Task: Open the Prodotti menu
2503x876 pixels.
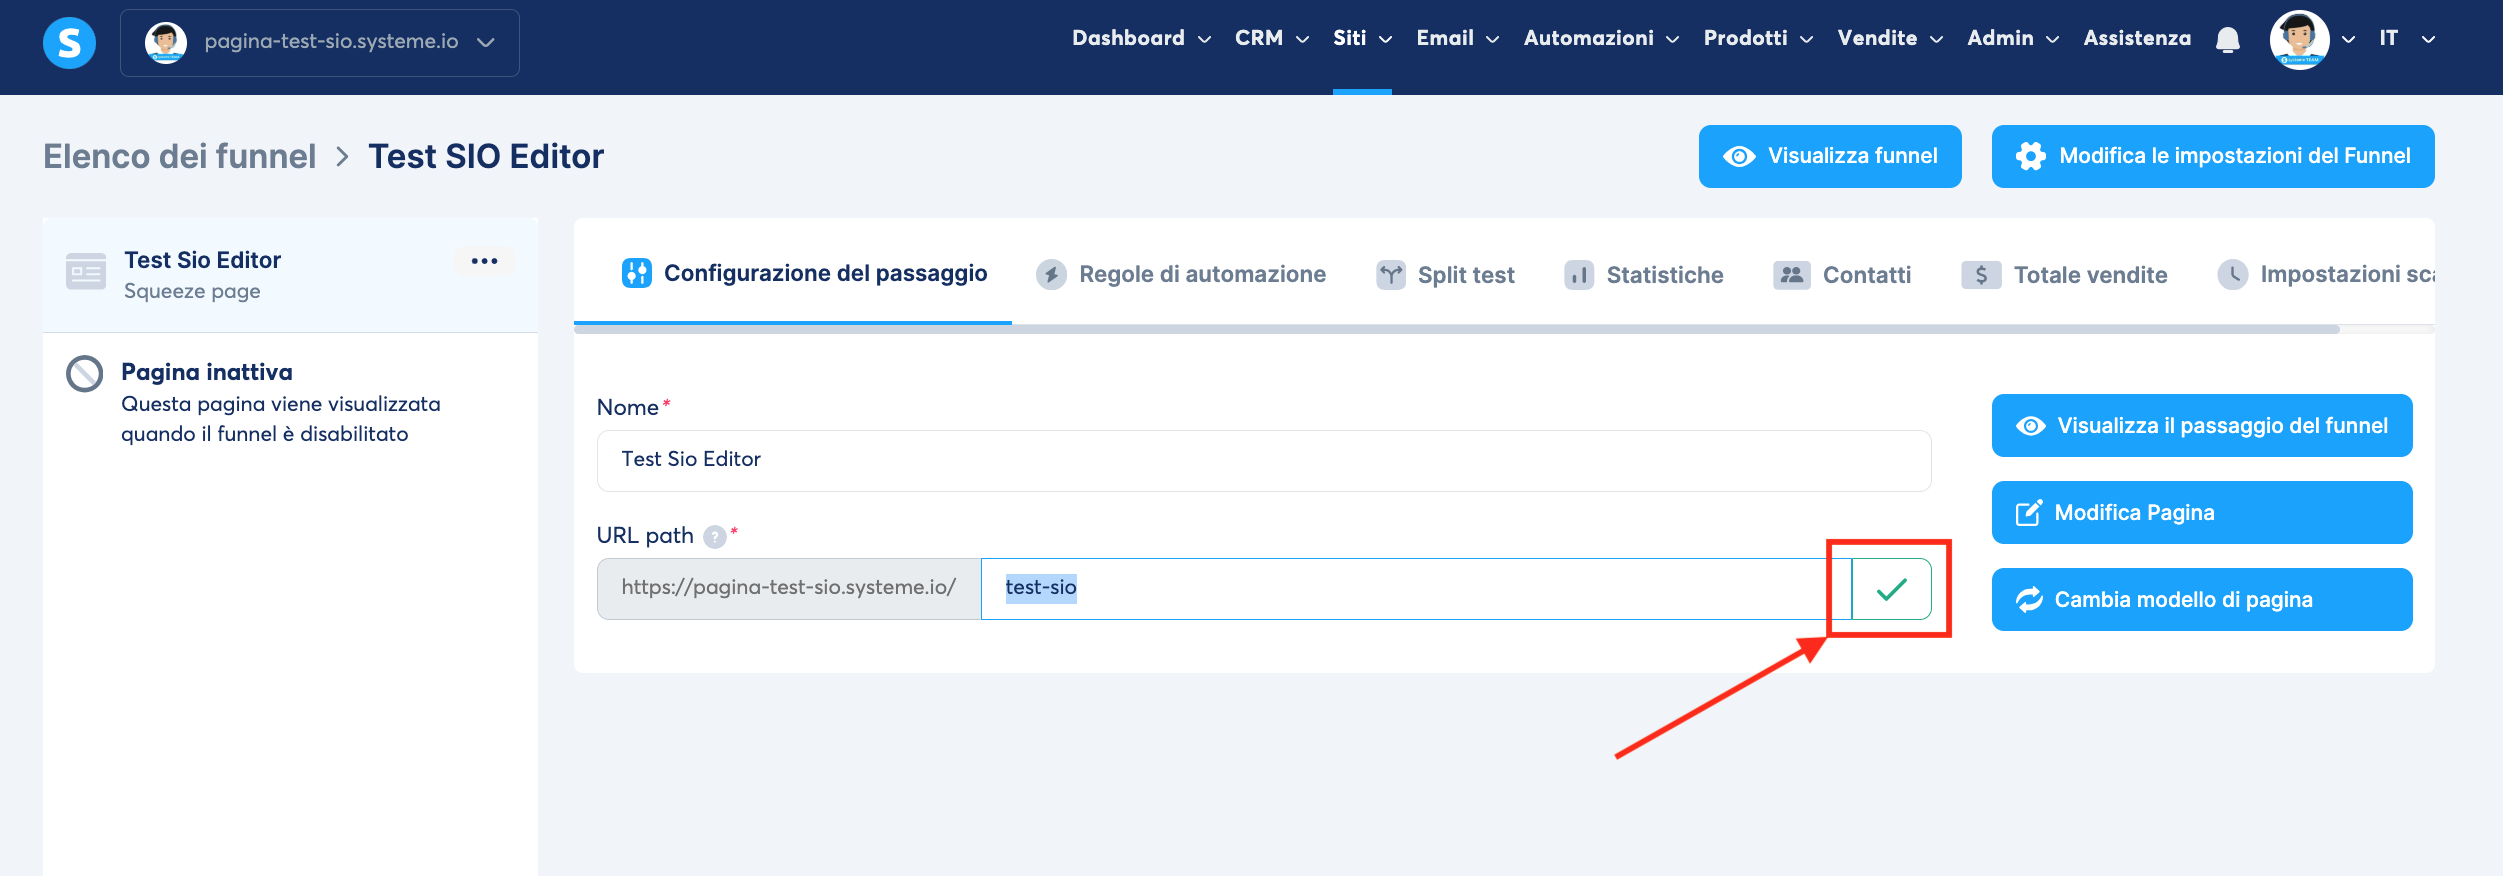Action: tap(1758, 38)
